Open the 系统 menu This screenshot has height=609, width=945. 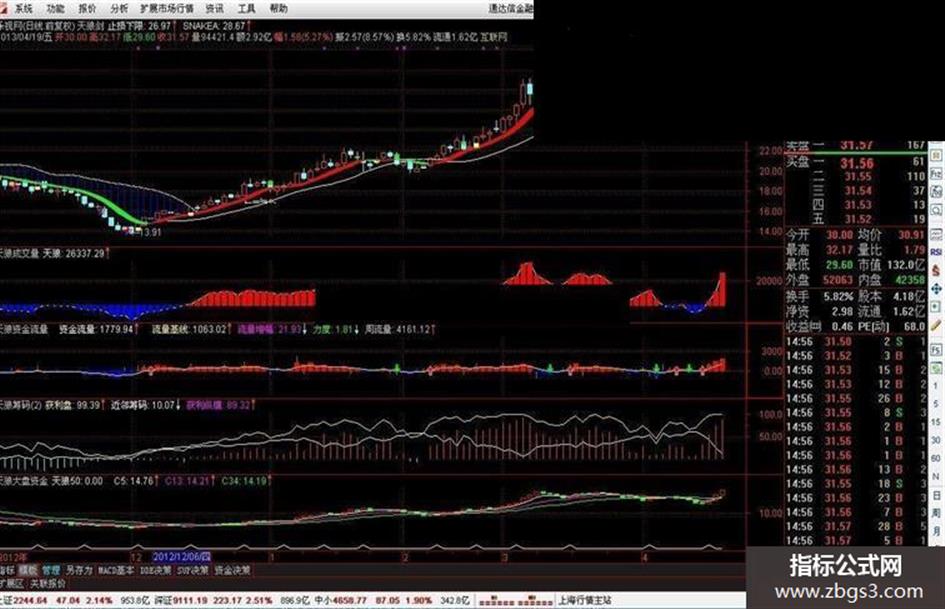pos(24,8)
